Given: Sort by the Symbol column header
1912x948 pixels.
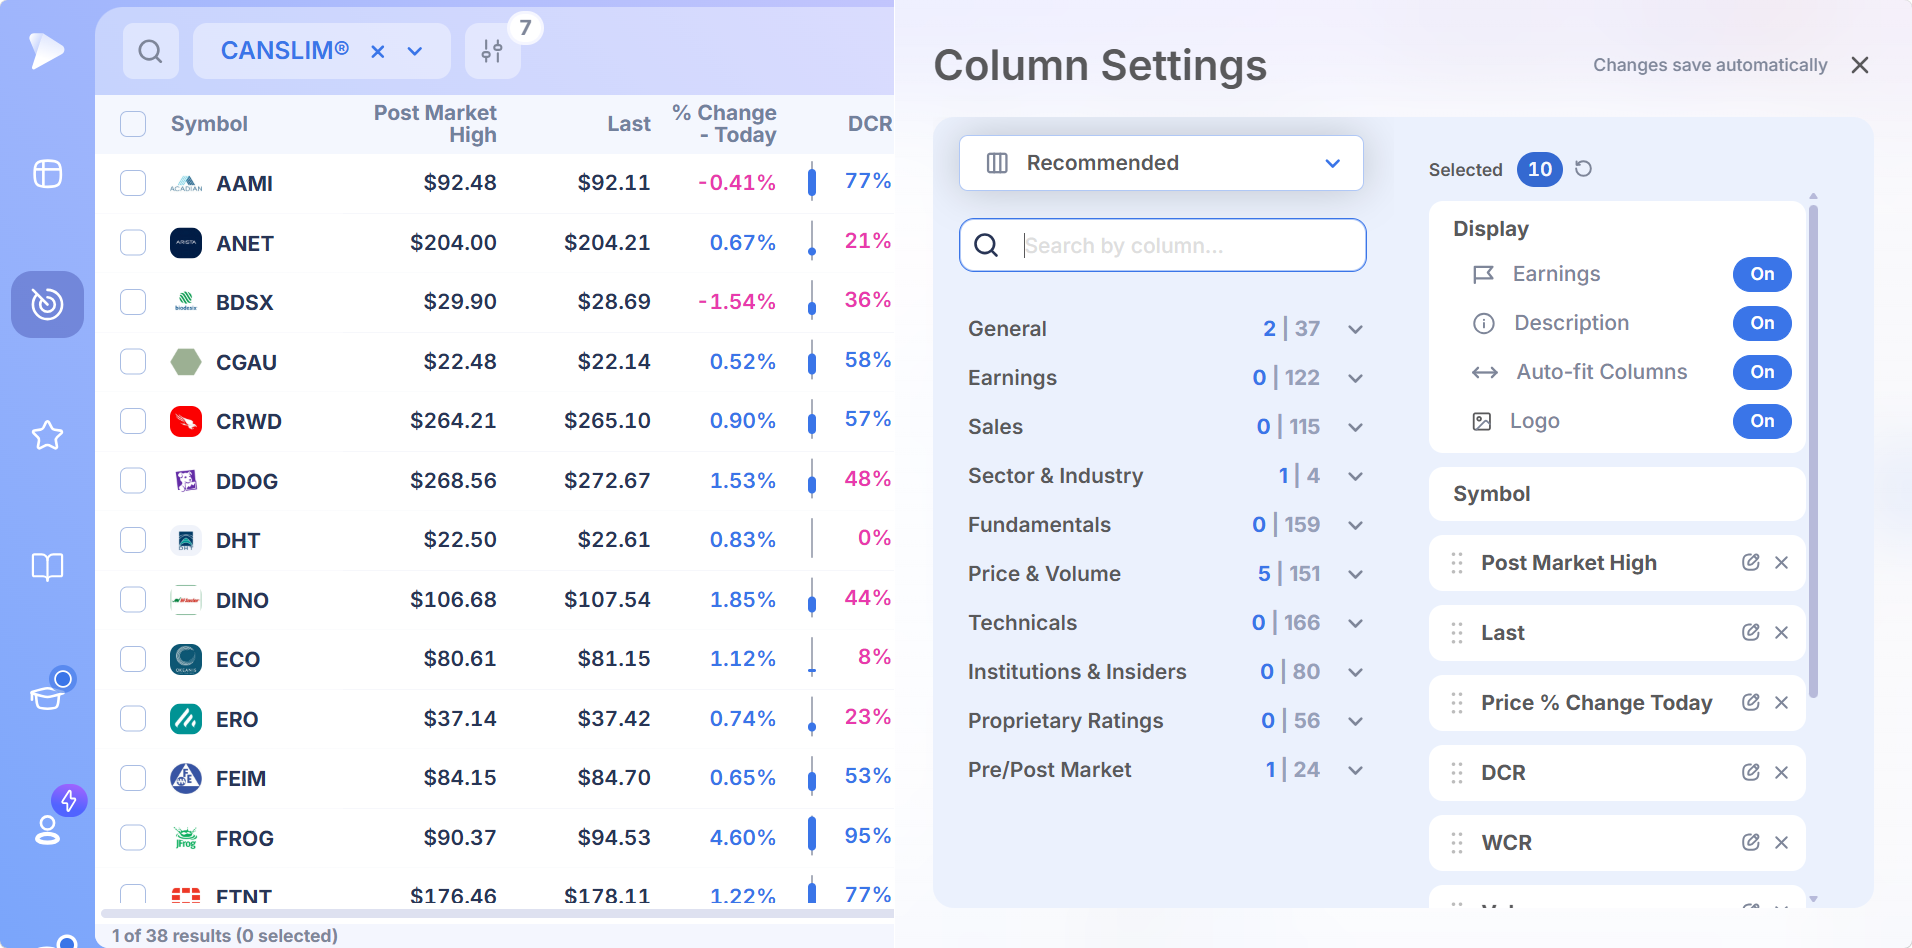Looking at the screenshot, I should (209, 124).
